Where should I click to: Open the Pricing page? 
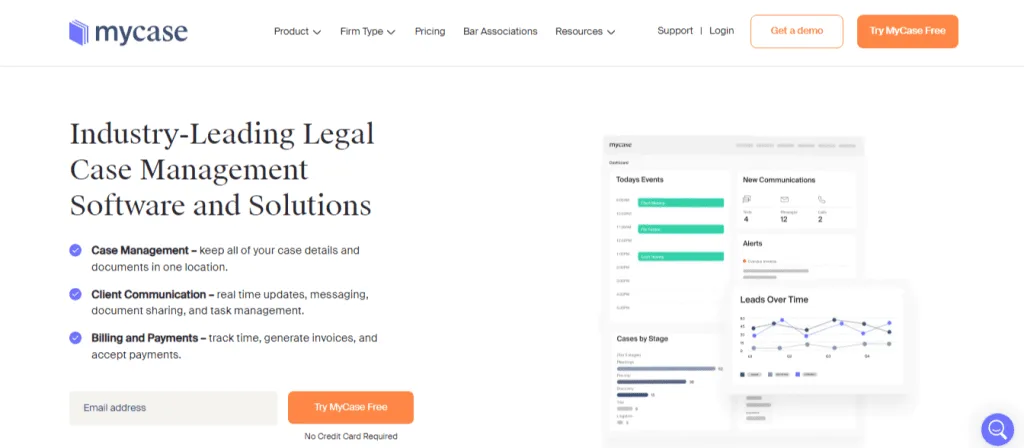click(x=430, y=31)
